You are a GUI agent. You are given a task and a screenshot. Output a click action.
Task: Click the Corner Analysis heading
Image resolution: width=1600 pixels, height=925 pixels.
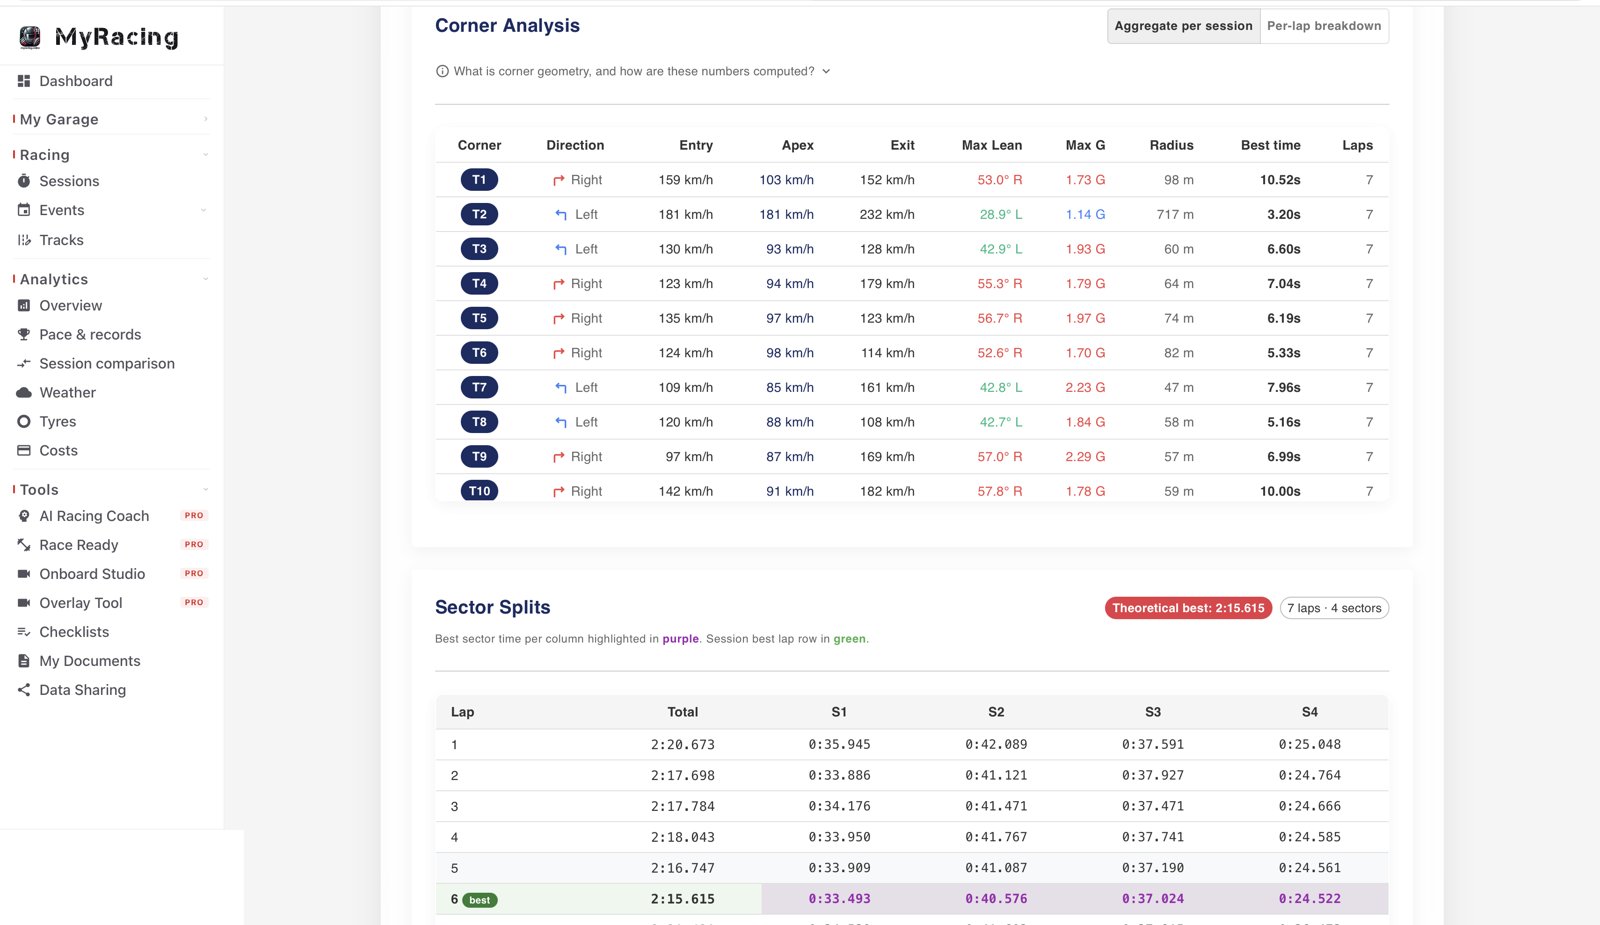507,26
